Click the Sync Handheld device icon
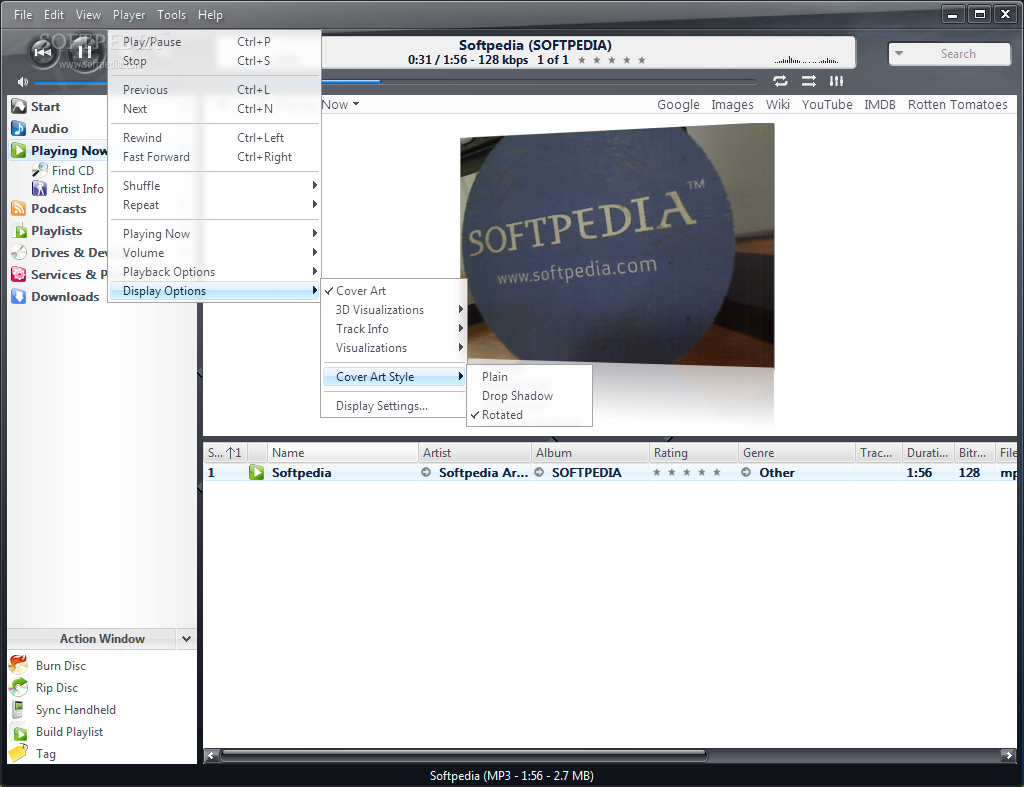 19,709
